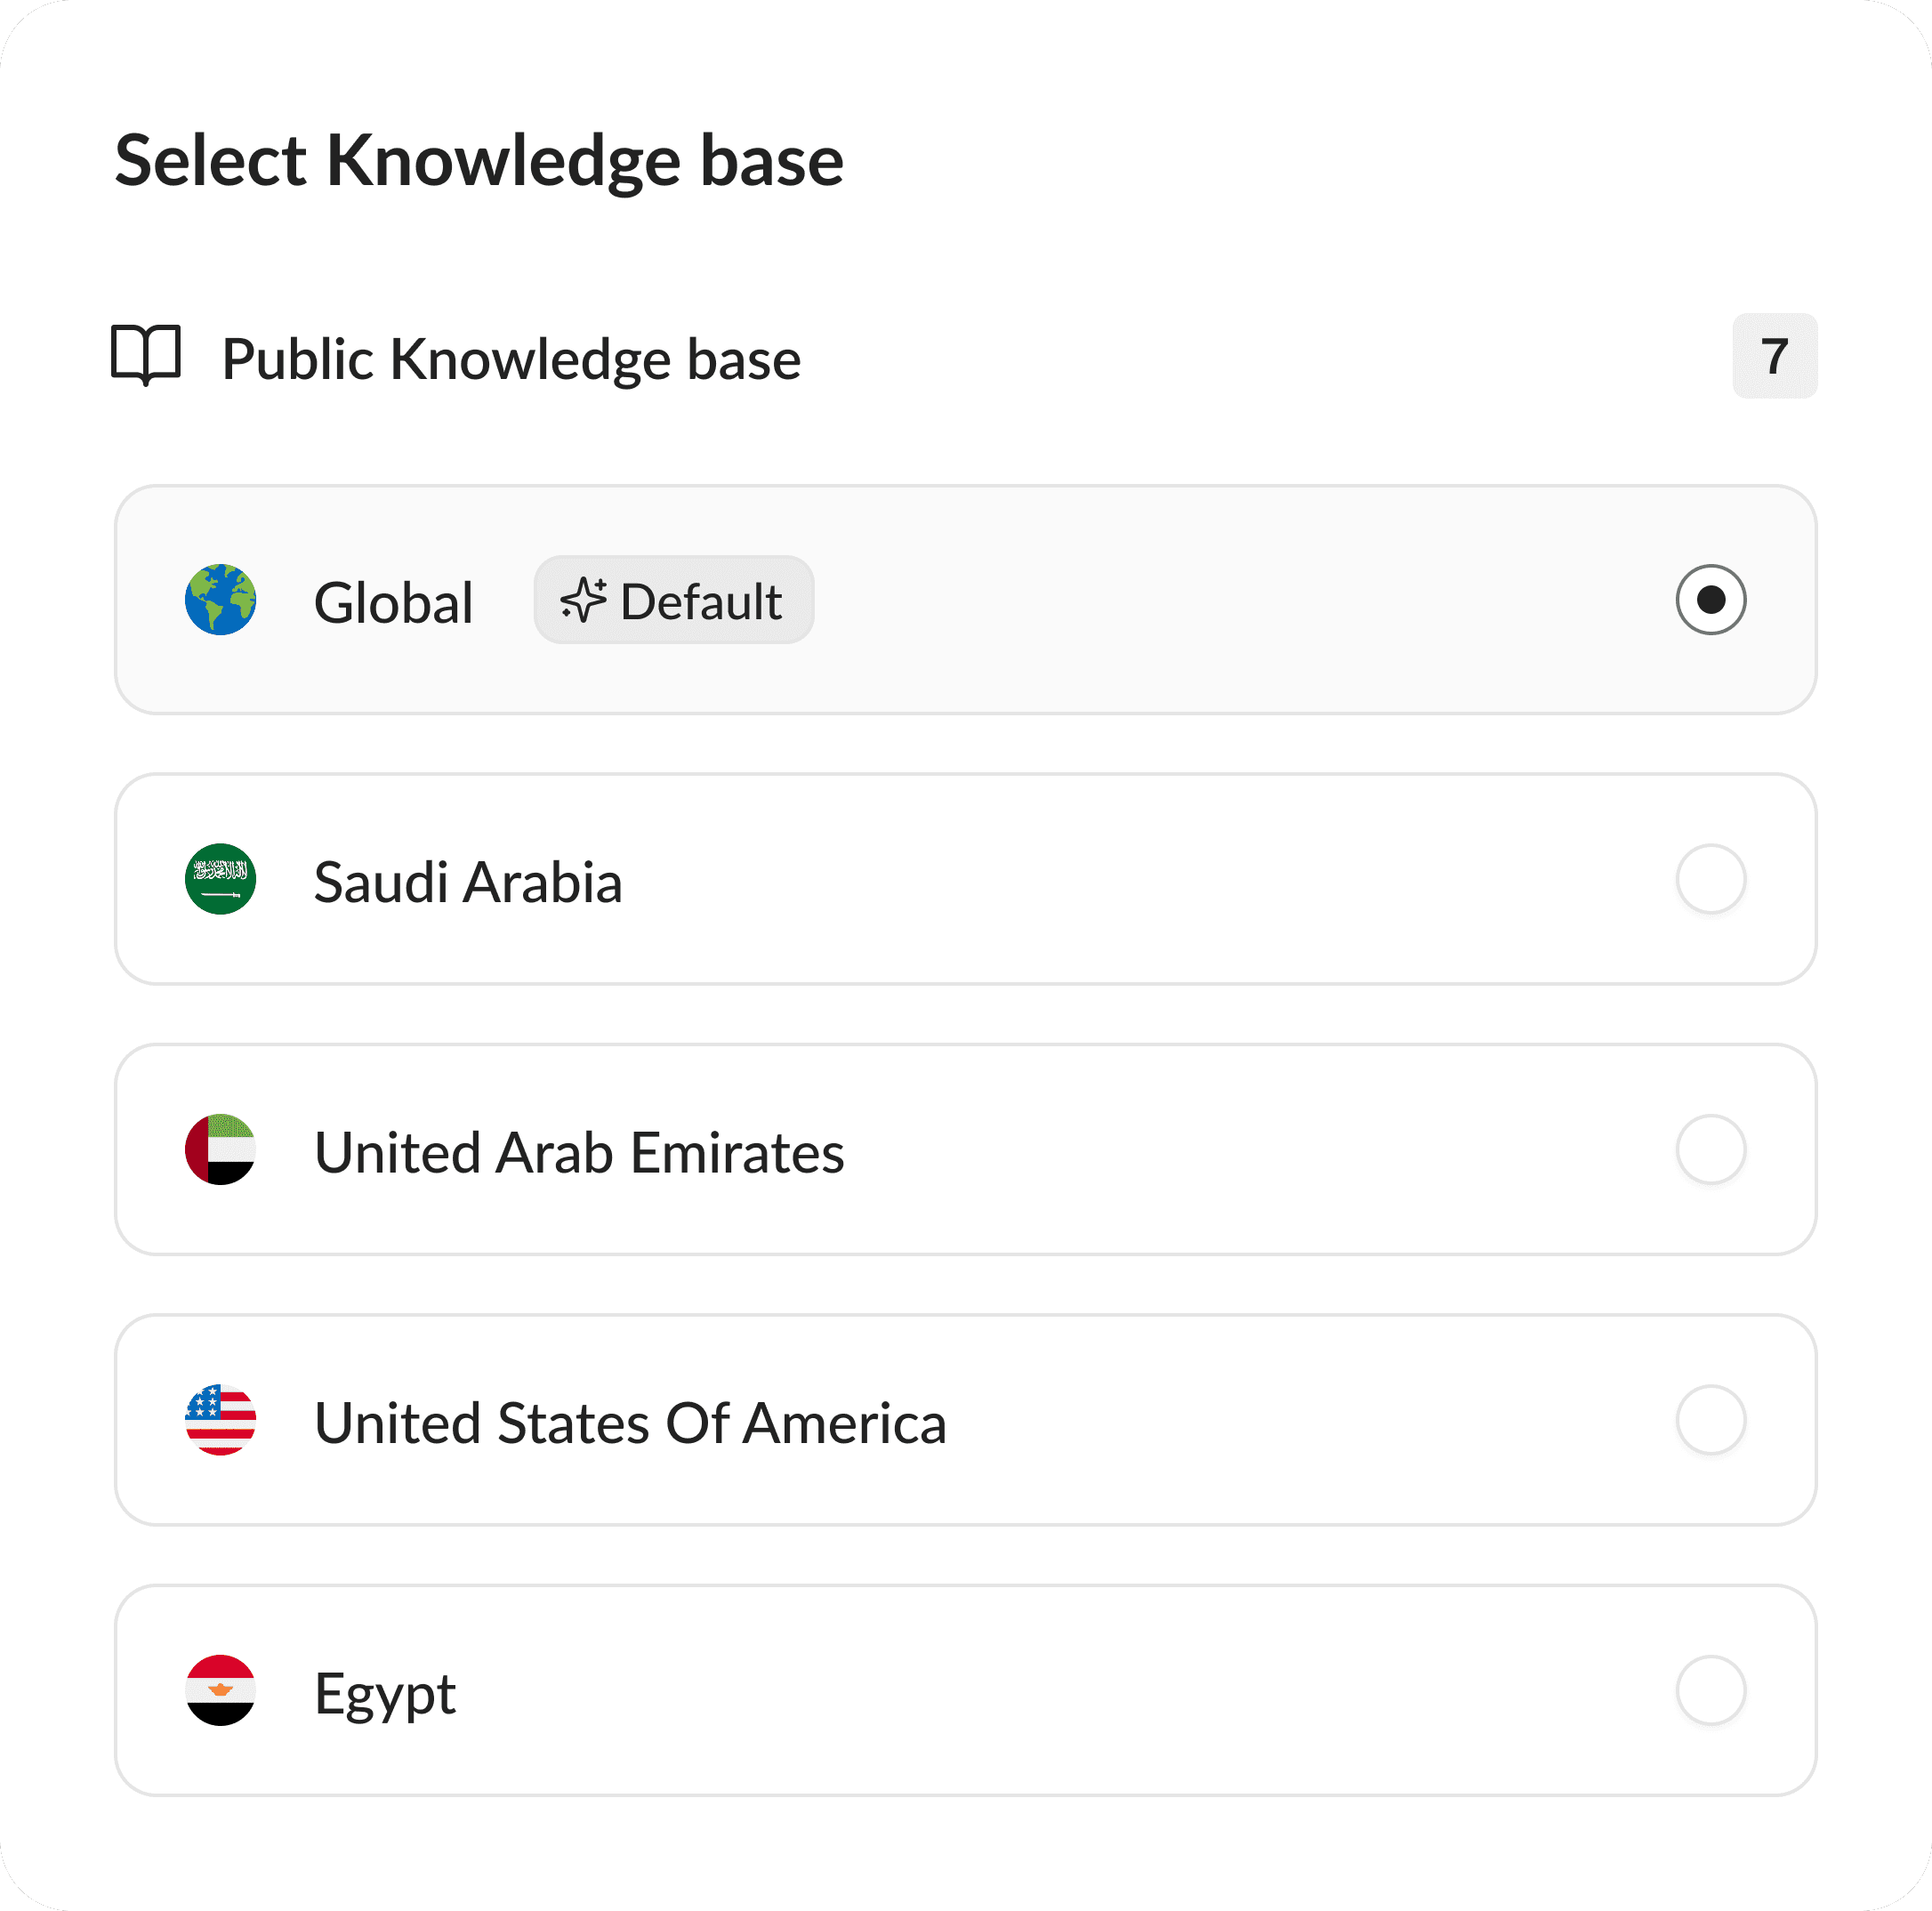Click the open book icon
Screen dimensions: 1932x1911
coord(146,355)
